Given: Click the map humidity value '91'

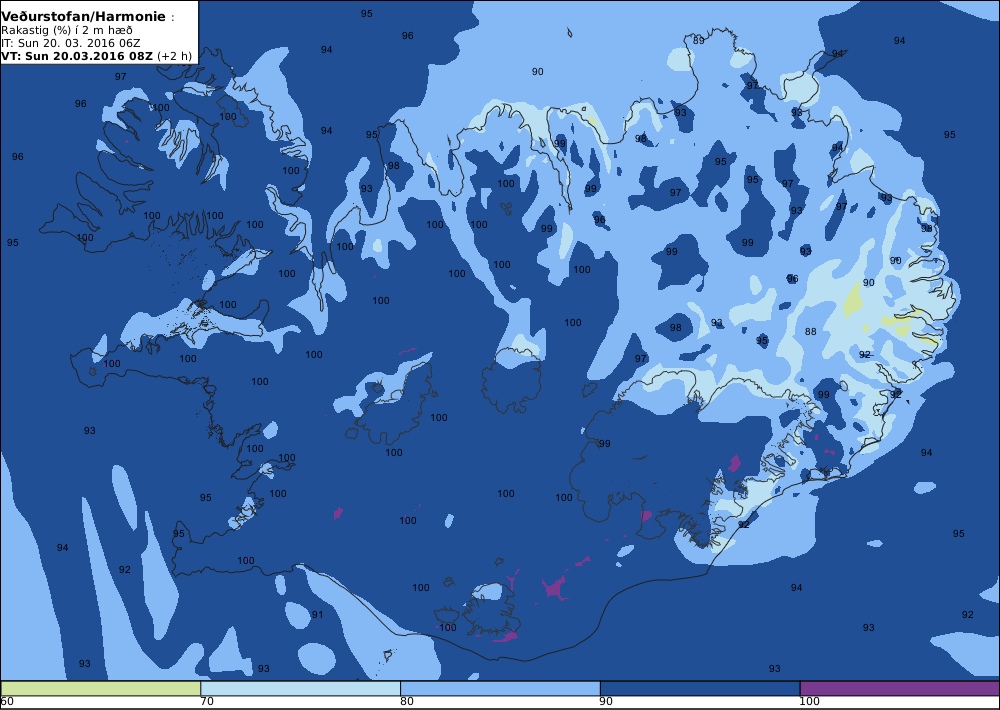Looking at the screenshot, I should [318, 615].
